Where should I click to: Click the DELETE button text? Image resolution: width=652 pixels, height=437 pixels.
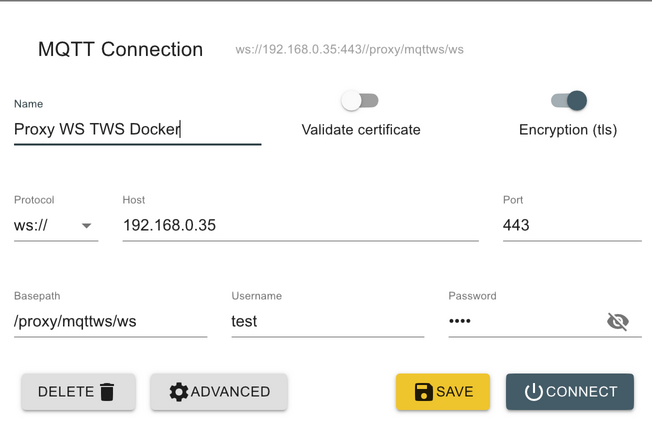point(66,392)
